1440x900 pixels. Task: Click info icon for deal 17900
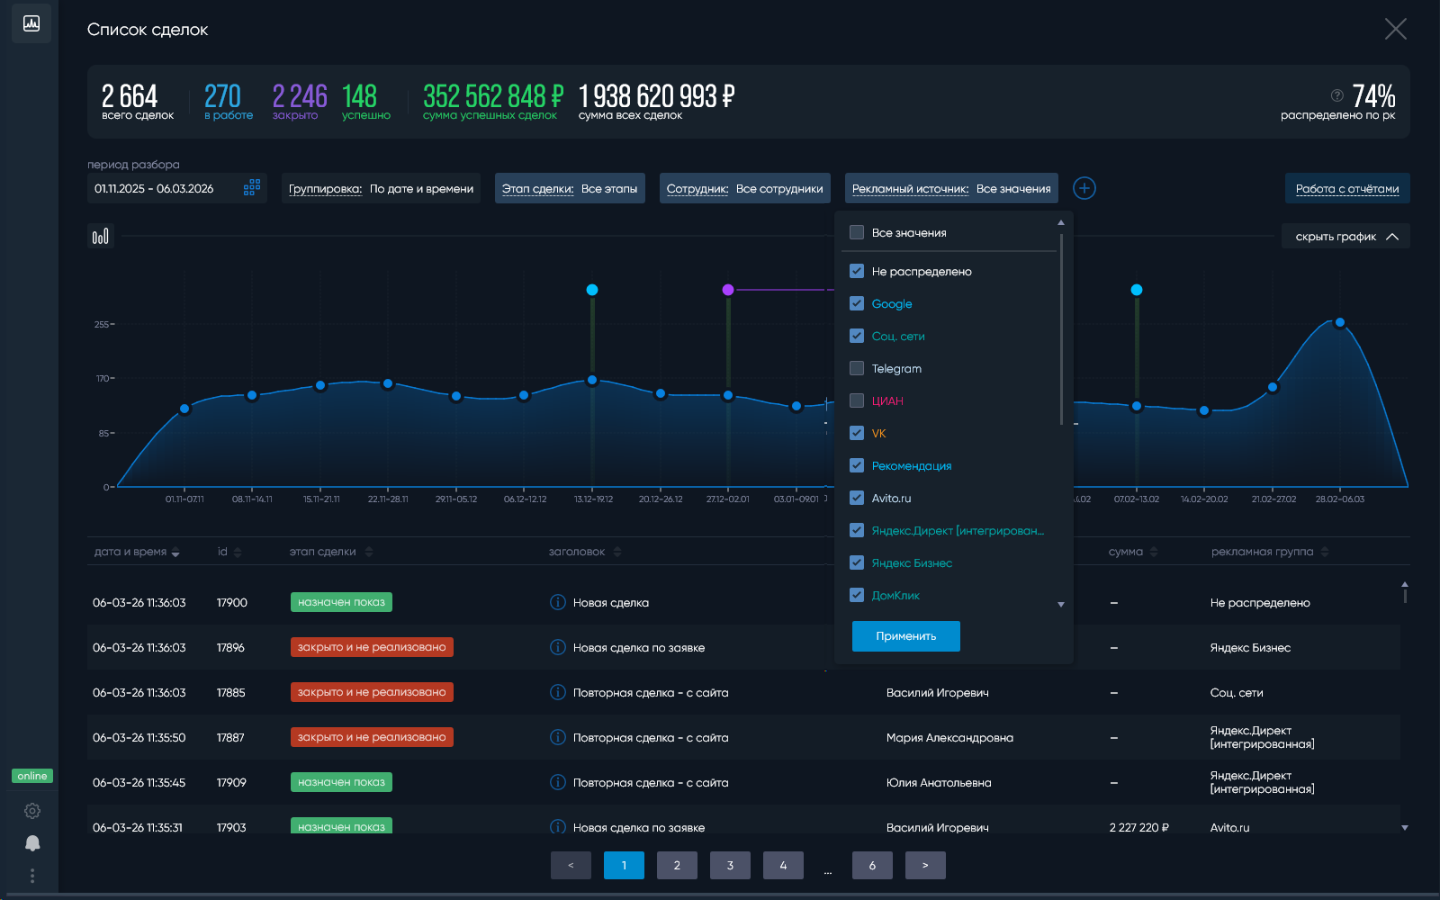[558, 602]
